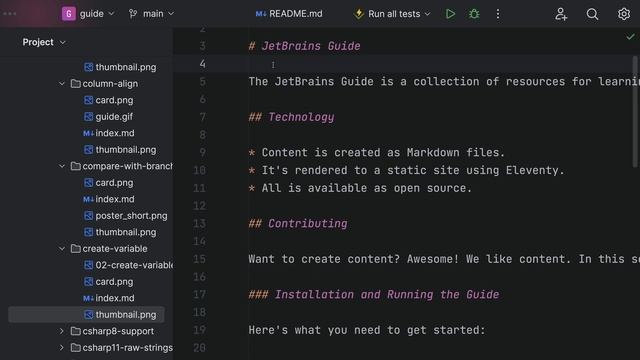Click the '## Contributing' heading
This screenshot has height=360, width=640.
[298, 224]
